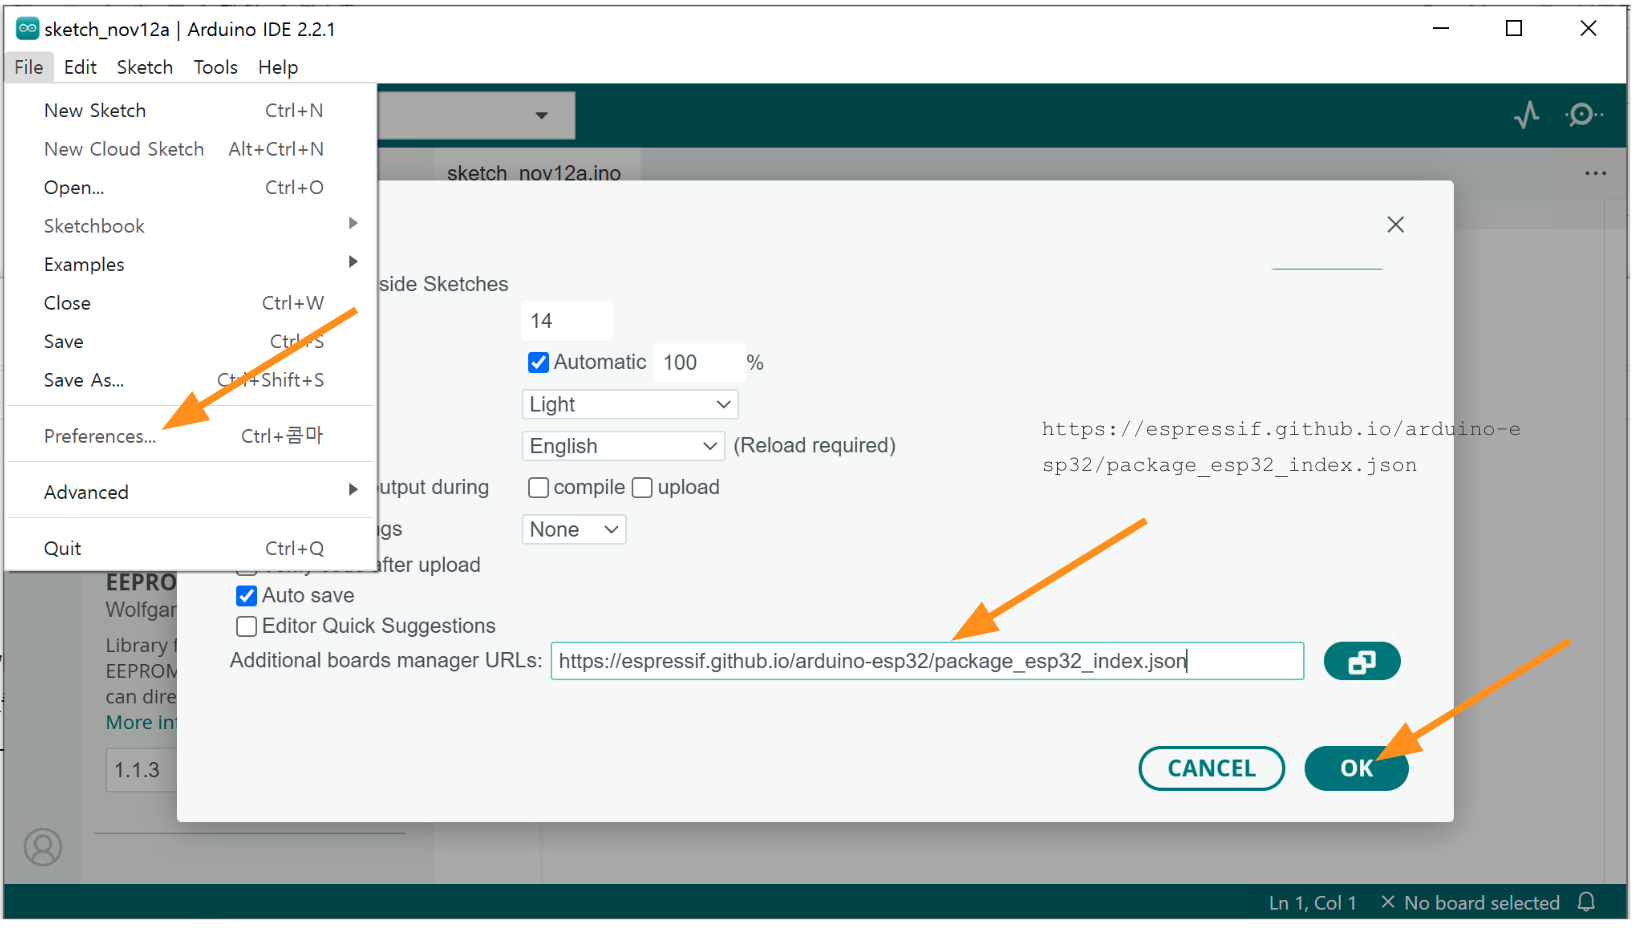The width and height of the screenshot is (1638, 928).
Task: Click the OK button
Action: [x=1356, y=768]
